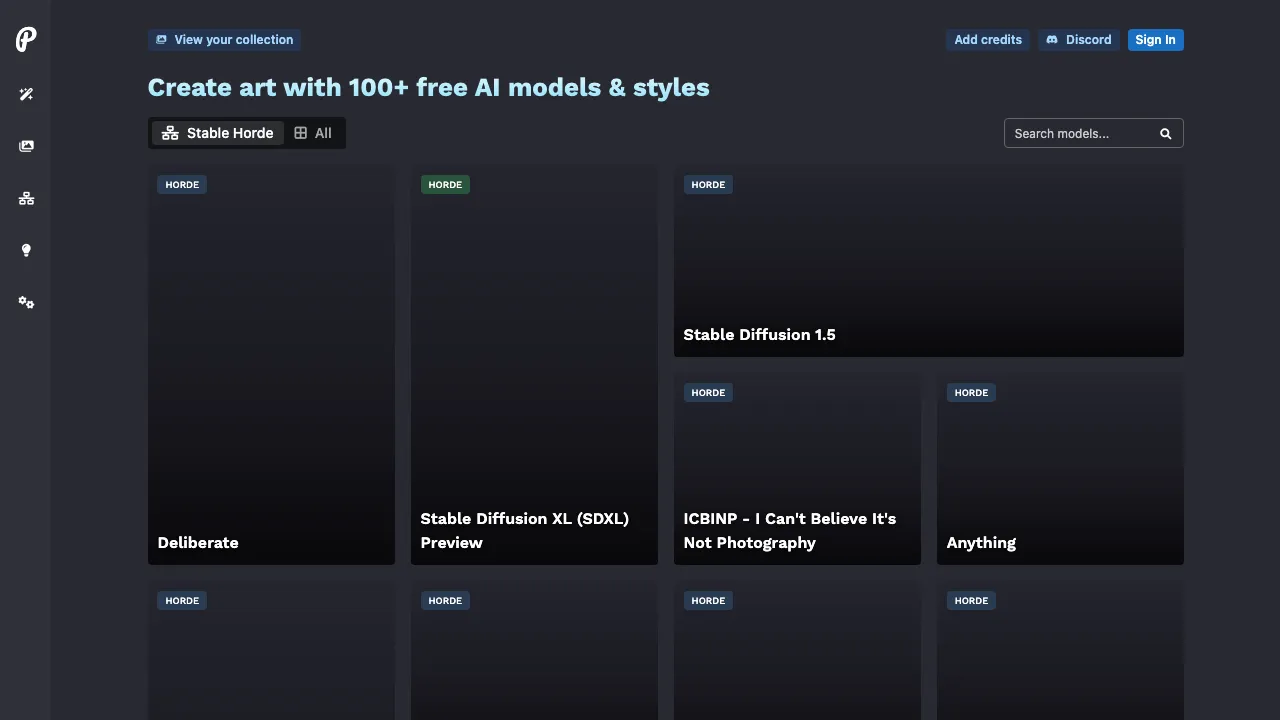Screen dimensions: 1280x720
Task: Click the P logo in the sidebar
Action: 26,40
